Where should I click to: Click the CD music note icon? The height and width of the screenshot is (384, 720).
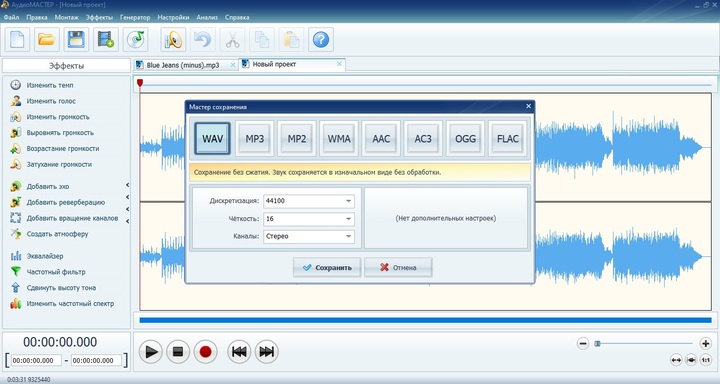click(135, 40)
